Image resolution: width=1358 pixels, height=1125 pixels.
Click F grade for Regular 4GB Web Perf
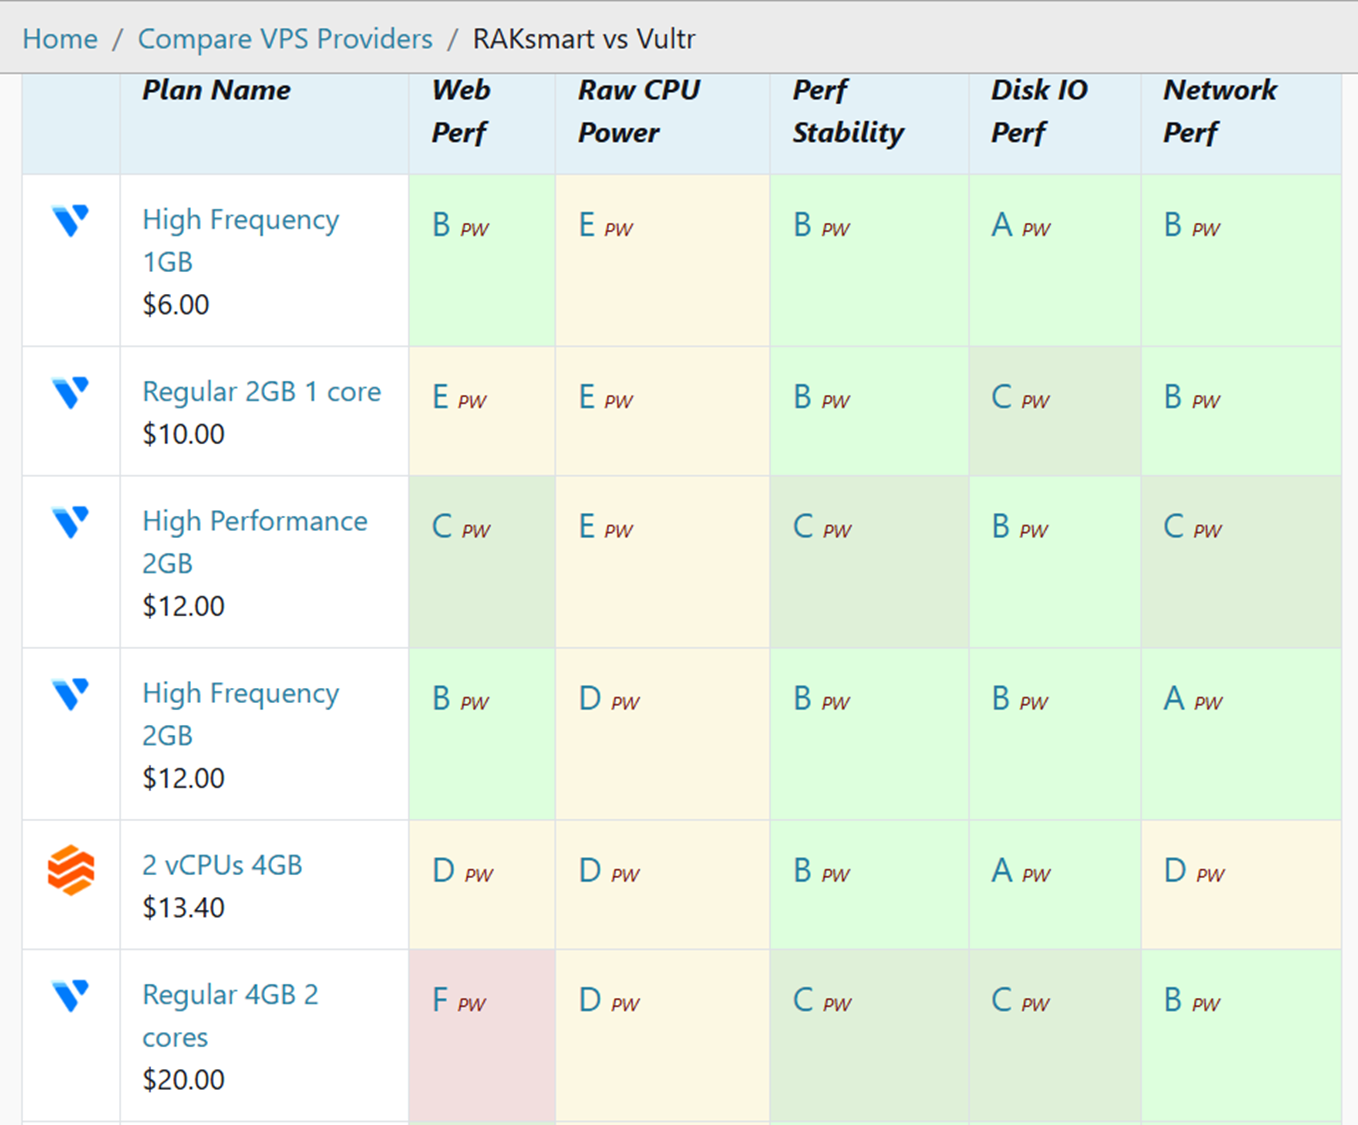click(440, 1000)
